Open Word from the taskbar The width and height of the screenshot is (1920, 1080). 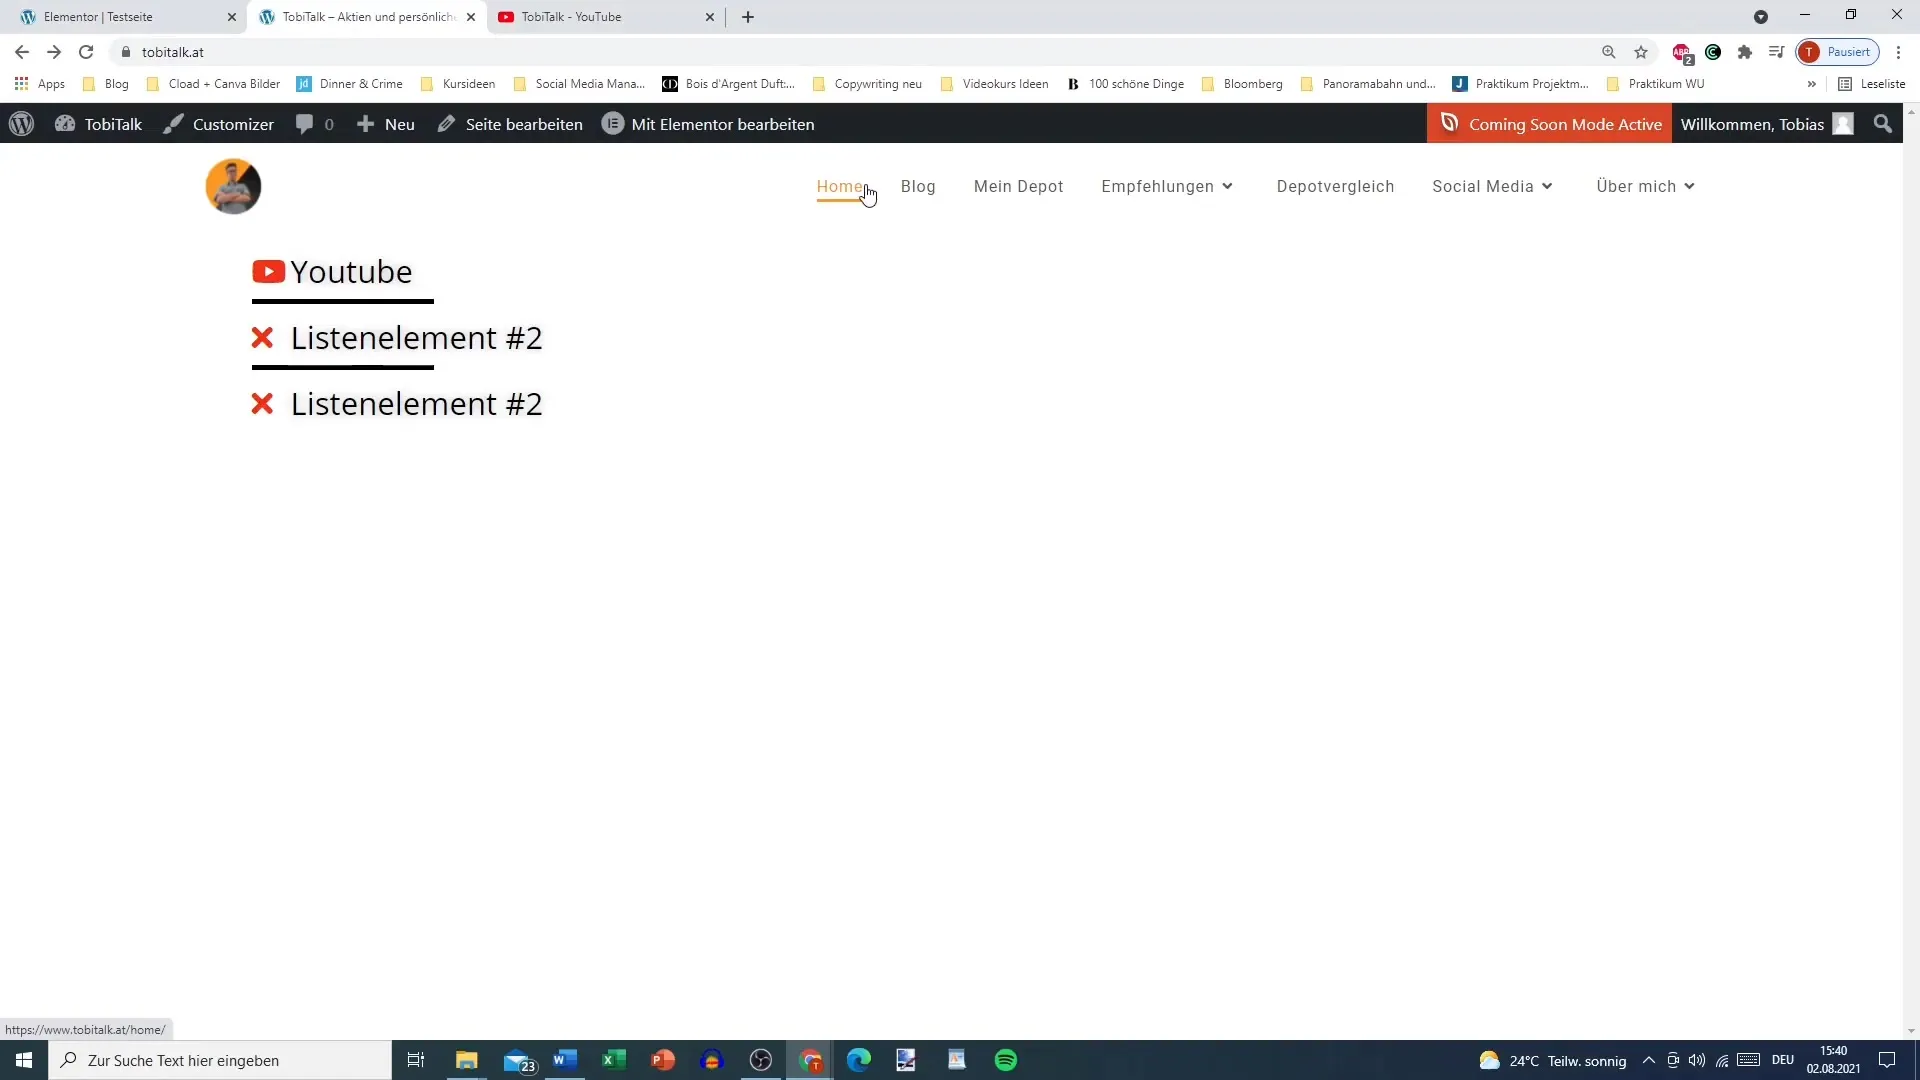pyautogui.click(x=565, y=1060)
